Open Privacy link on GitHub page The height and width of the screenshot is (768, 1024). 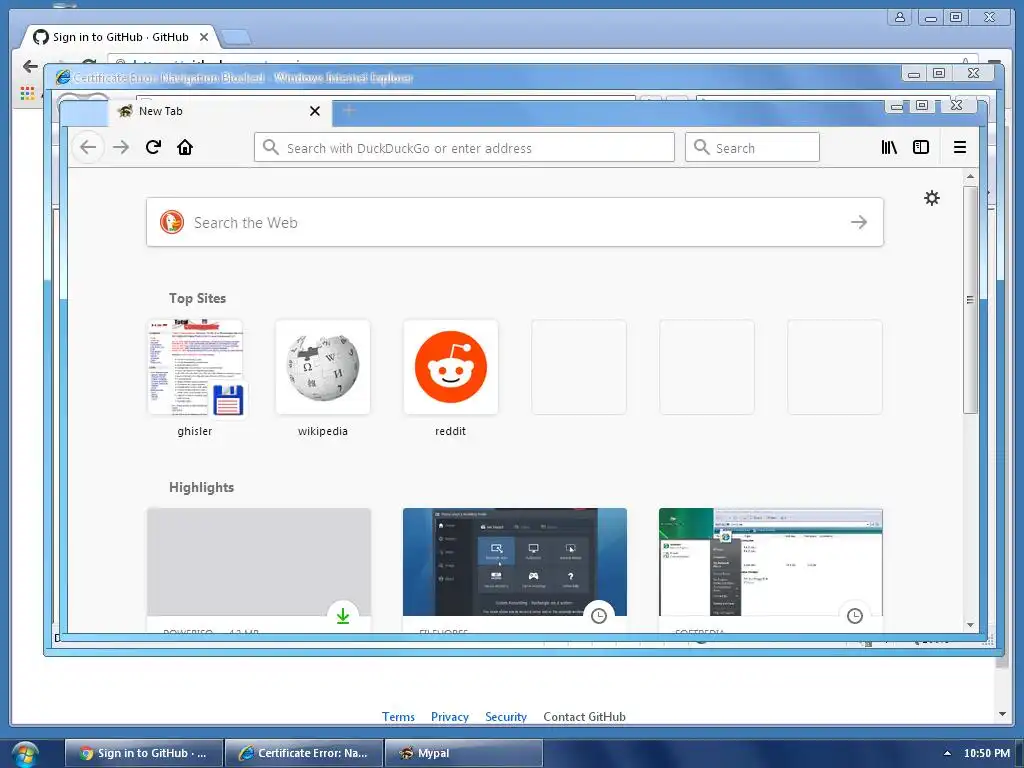click(450, 716)
